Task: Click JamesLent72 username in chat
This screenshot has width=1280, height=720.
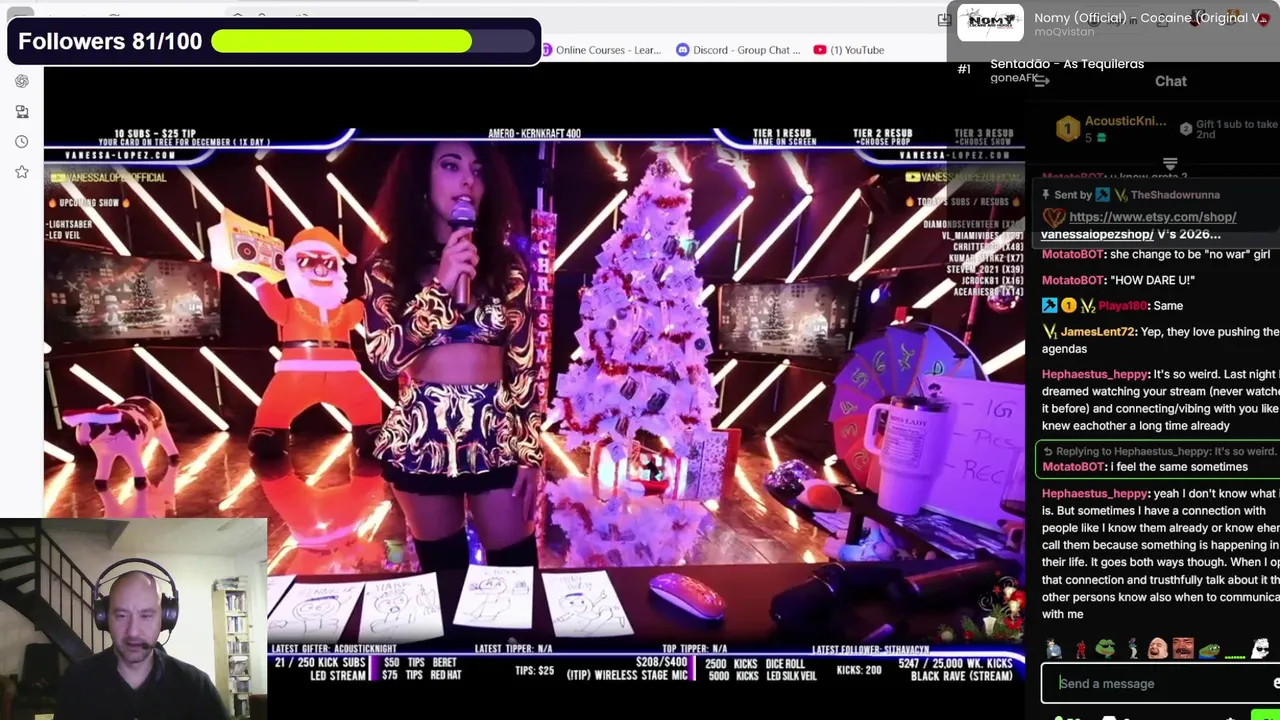Action: click(1097, 332)
